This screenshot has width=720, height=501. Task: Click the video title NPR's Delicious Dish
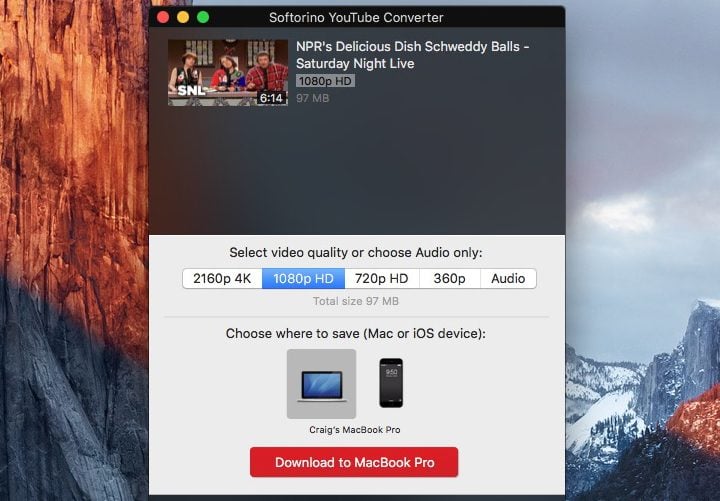point(412,55)
